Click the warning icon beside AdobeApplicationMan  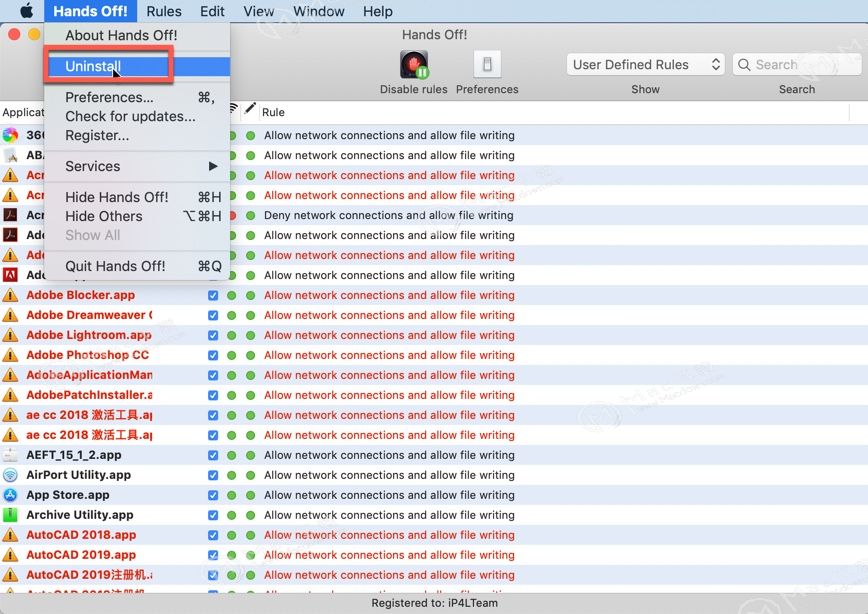click(10, 375)
